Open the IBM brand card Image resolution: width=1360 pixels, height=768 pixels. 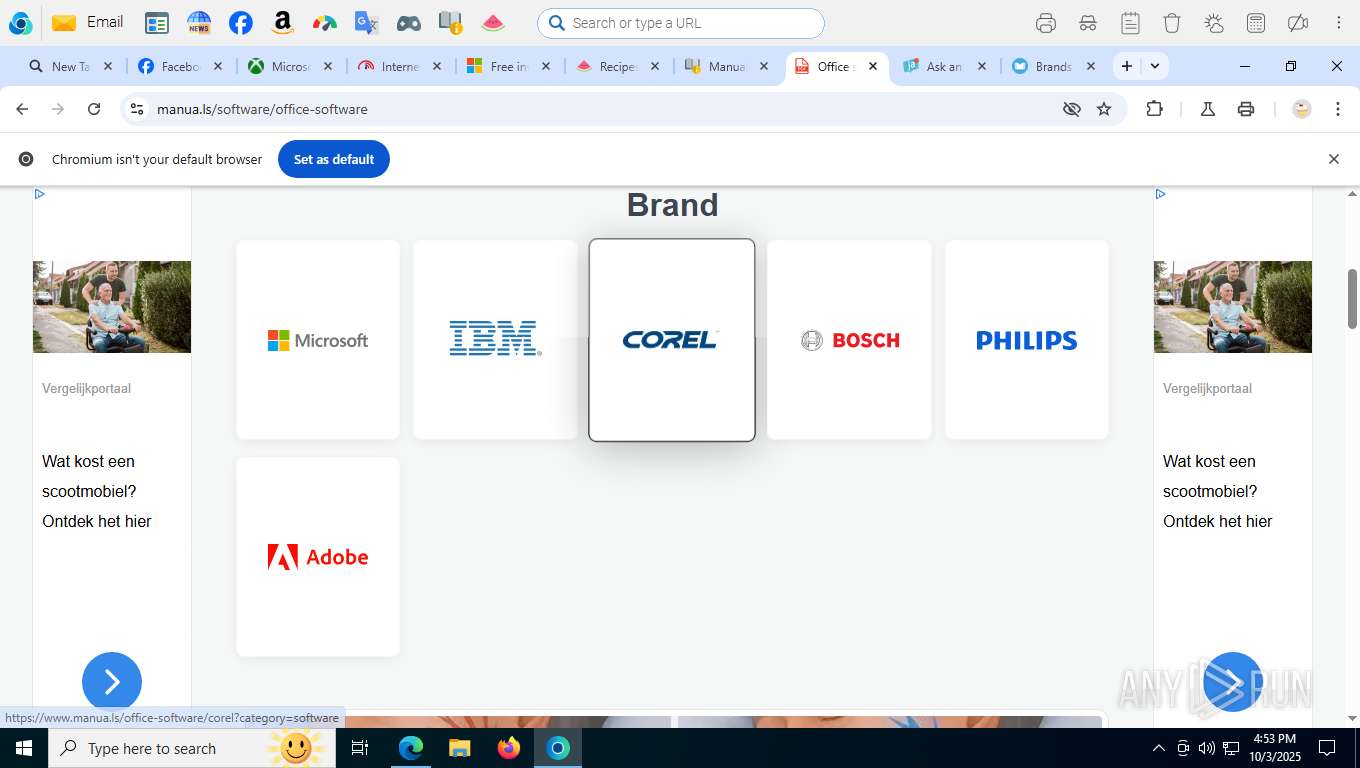pos(495,340)
